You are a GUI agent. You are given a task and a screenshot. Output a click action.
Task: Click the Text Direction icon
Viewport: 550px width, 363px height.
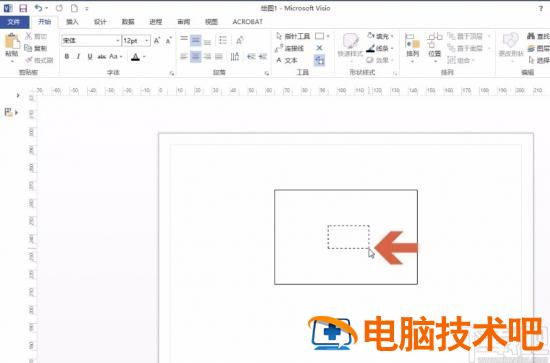pyautogui.click(x=235, y=56)
